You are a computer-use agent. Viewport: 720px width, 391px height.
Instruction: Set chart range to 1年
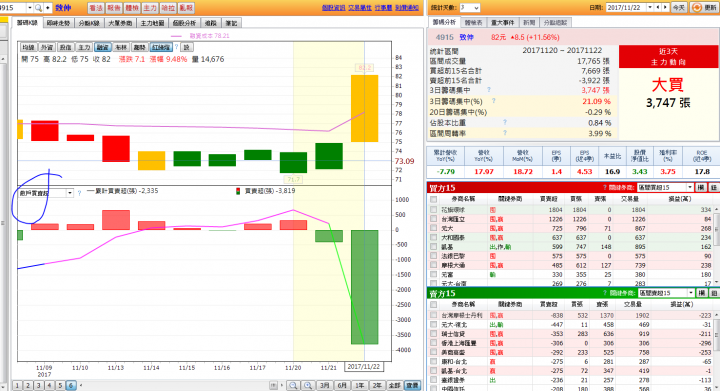pyautogui.click(x=359, y=385)
